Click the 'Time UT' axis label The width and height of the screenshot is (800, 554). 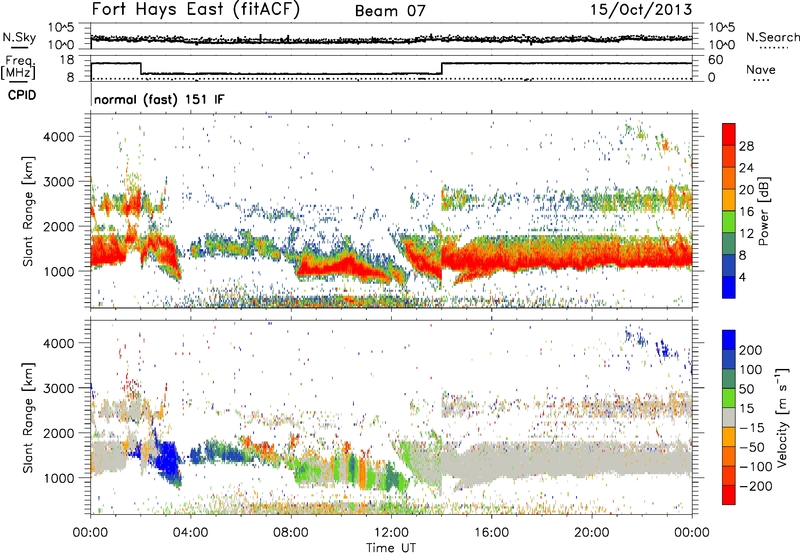point(391,548)
